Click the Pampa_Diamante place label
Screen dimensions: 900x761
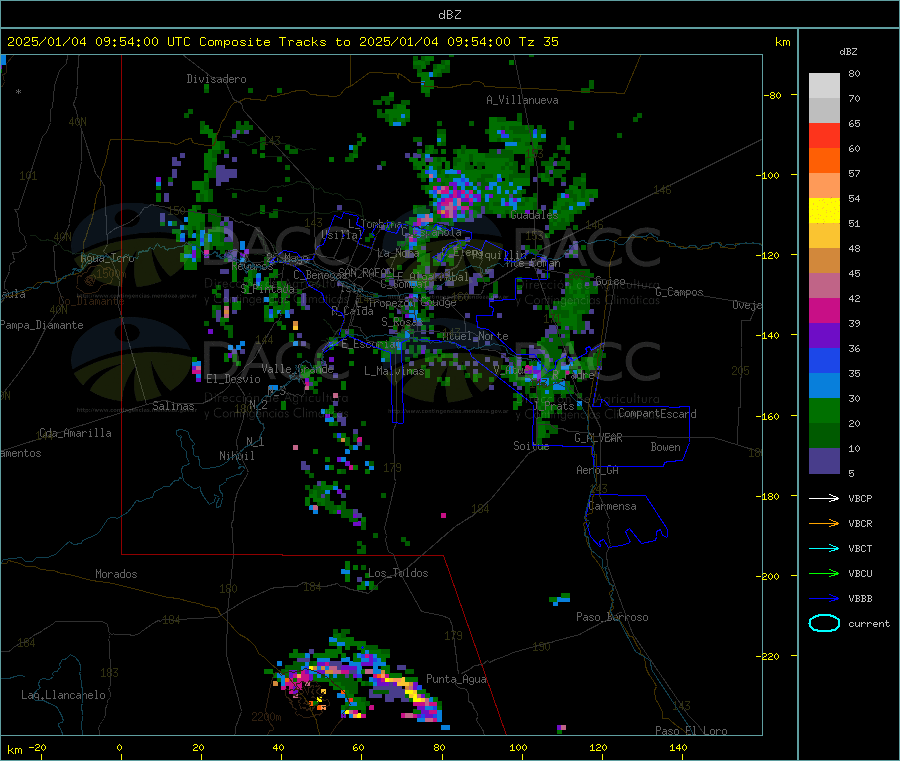[x=42, y=325]
